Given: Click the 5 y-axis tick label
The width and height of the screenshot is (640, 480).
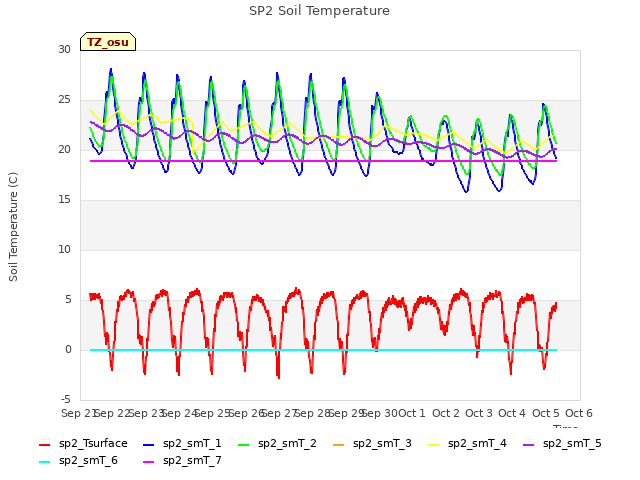Looking at the screenshot, I should (x=68, y=300).
